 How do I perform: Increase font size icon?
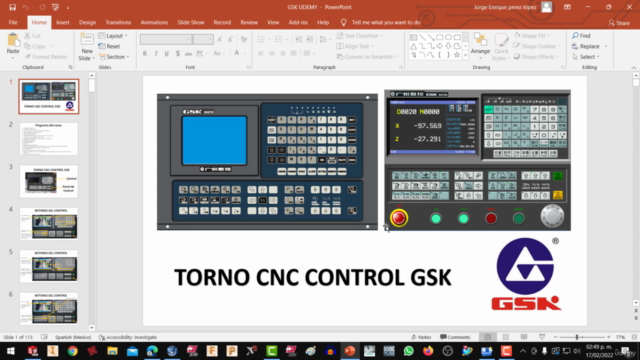point(220,39)
